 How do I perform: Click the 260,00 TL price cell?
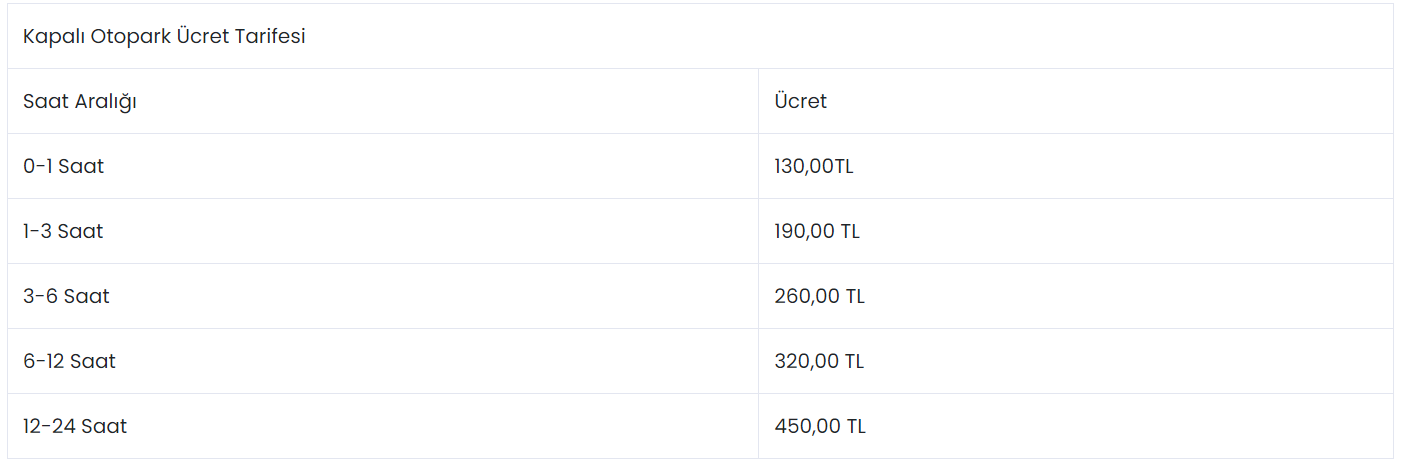pyautogui.click(x=819, y=296)
